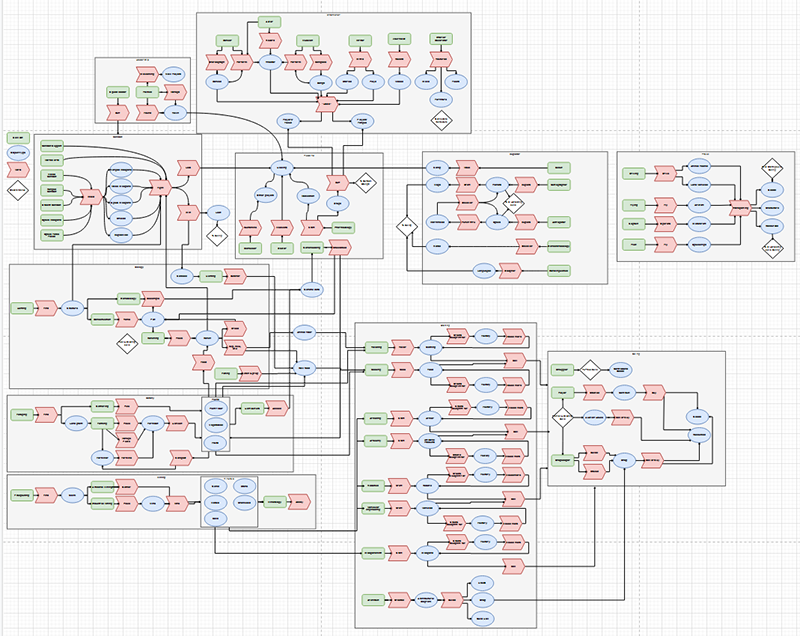Click the red merging chevron in far-right container
The image size is (800, 636).
[740, 207]
